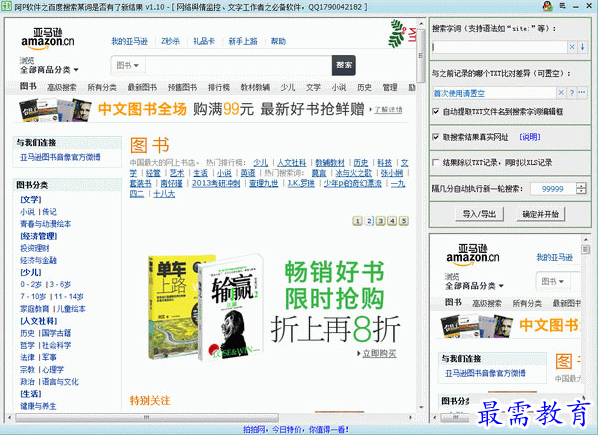Open 最新图书 in the book nav bar
This screenshot has height=445, width=599.
coord(142,87)
